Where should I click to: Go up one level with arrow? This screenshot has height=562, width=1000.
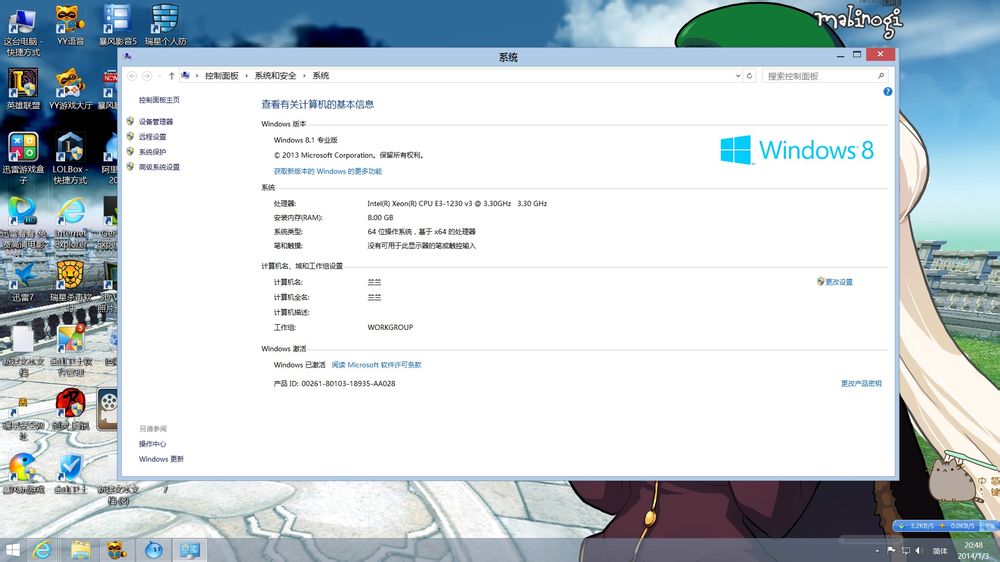click(x=172, y=76)
